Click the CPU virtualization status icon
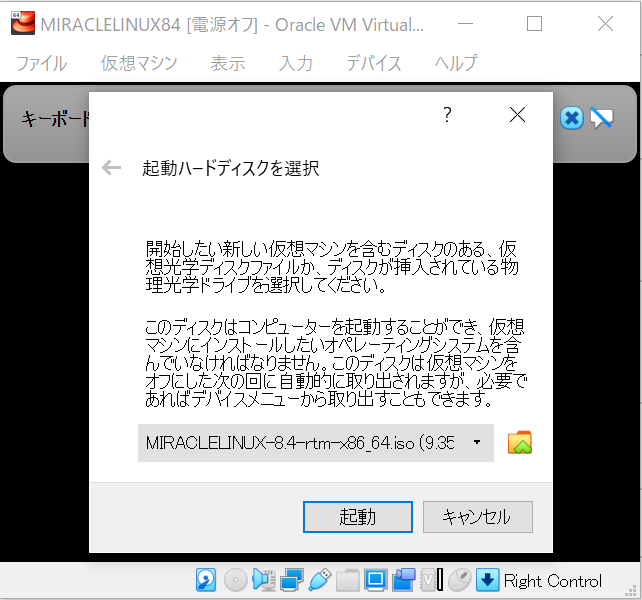This screenshot has height=600, width=642. click(432, 580)
